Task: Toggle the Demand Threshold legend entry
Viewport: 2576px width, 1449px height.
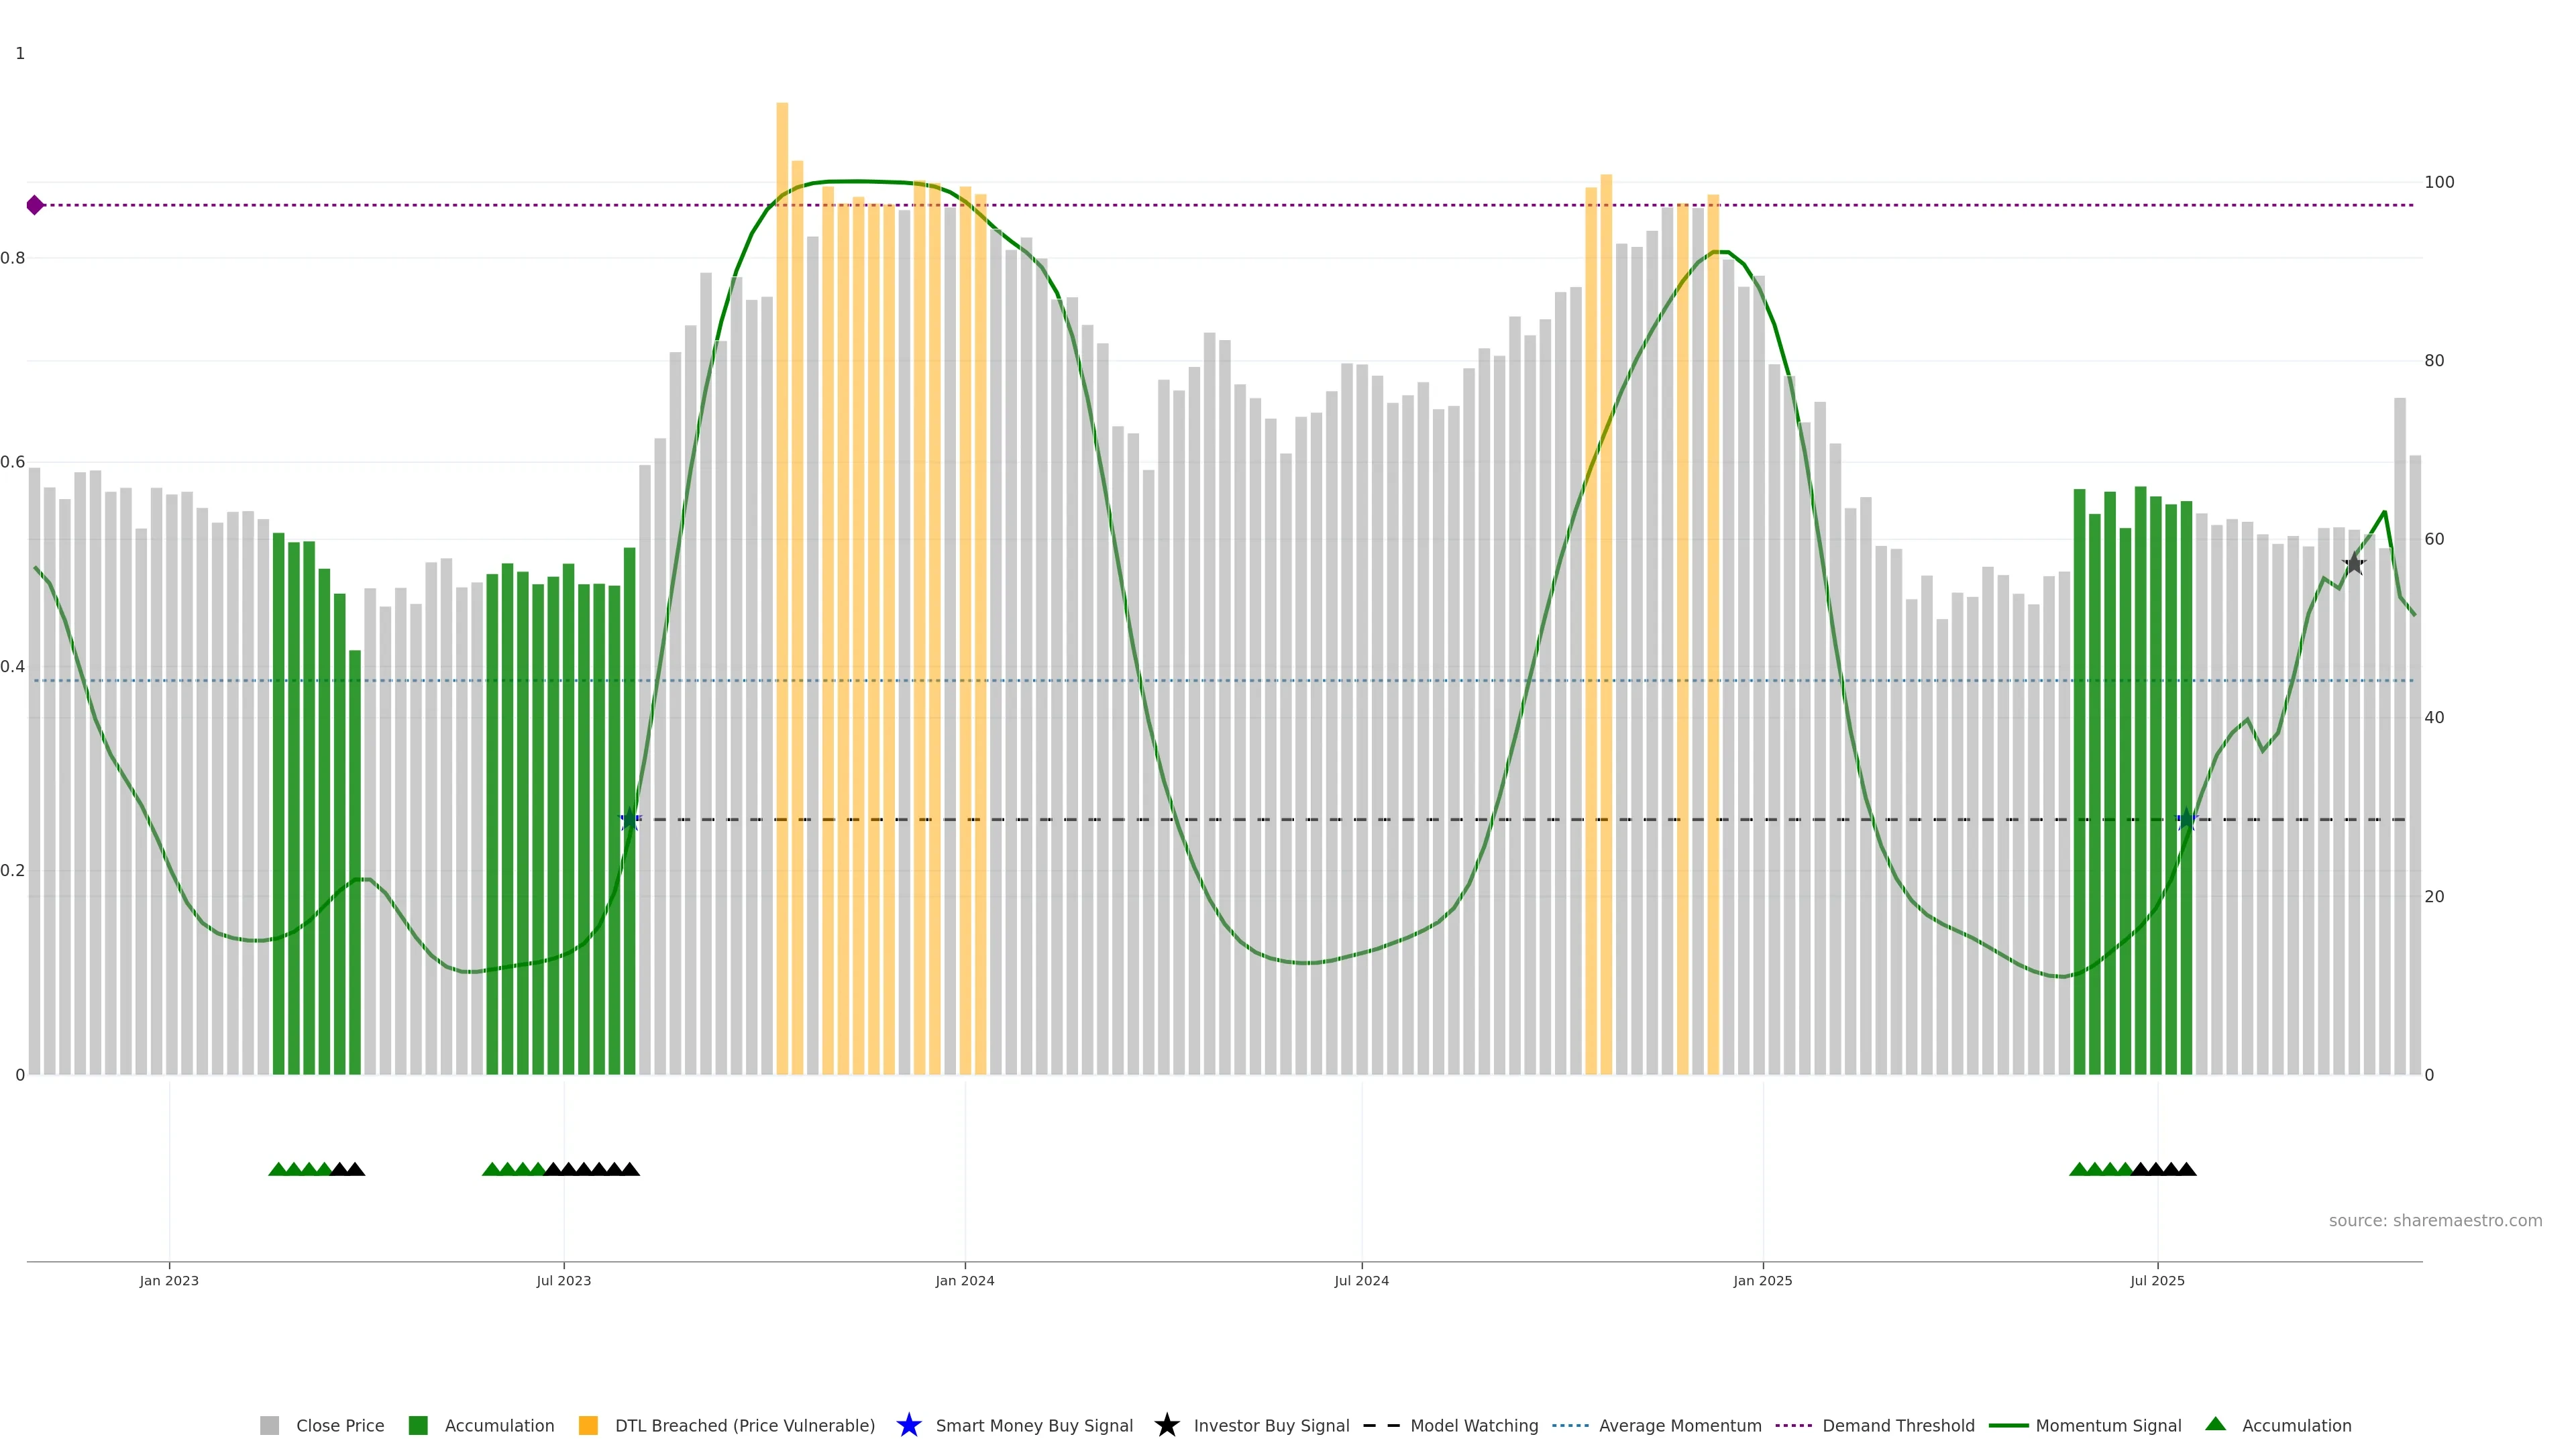Action: point(1897,1425)
